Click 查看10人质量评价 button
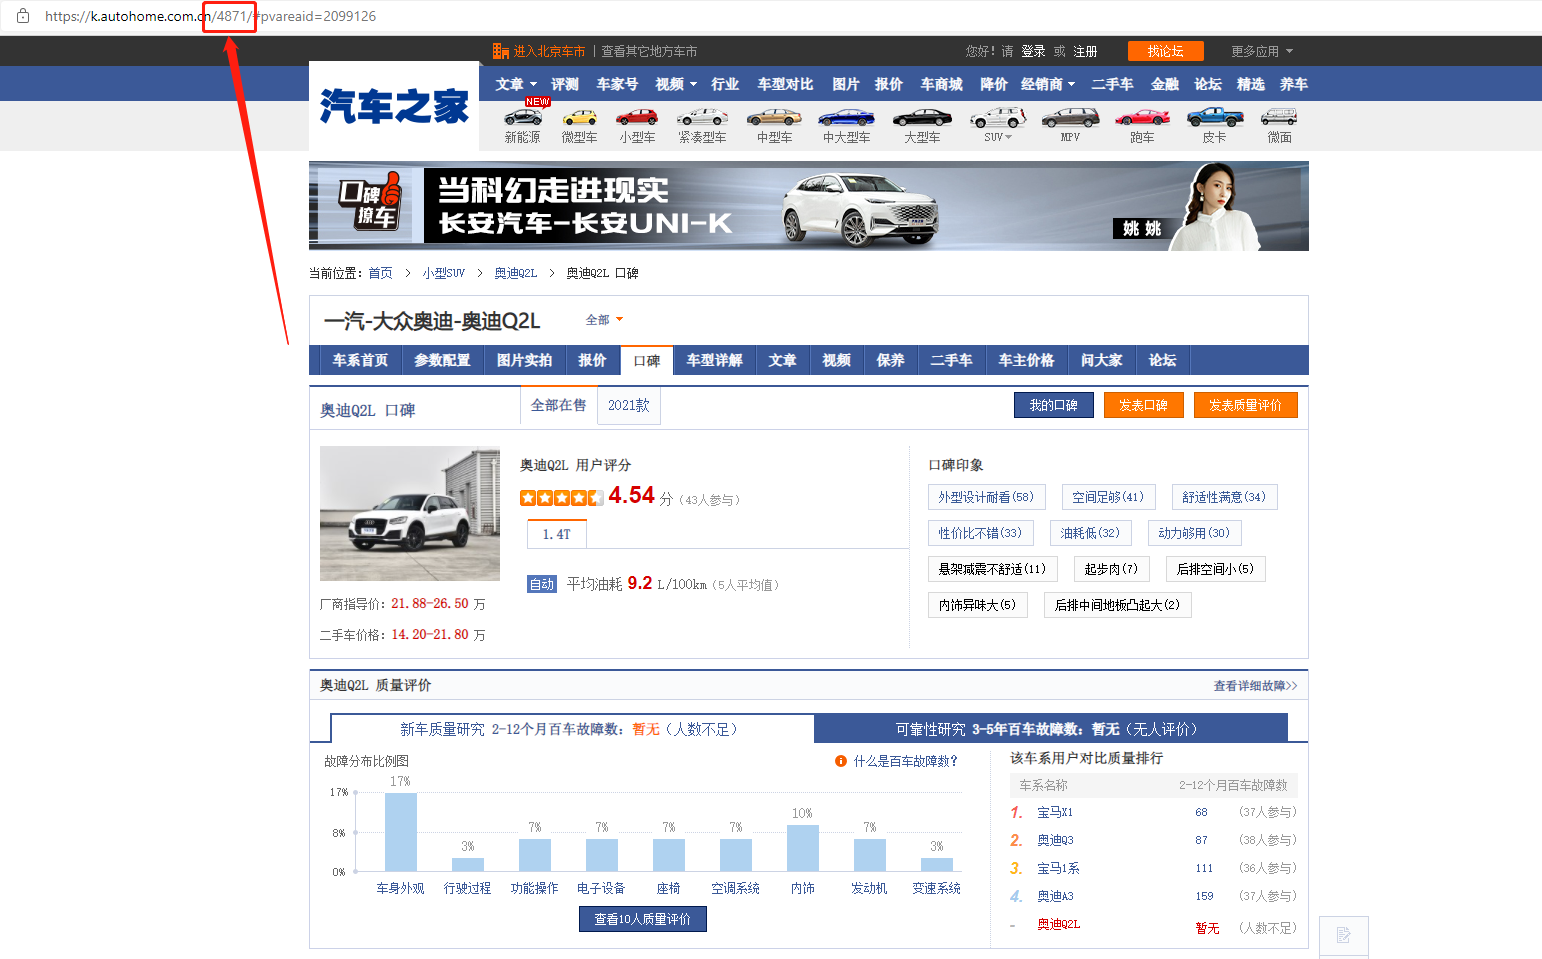The height and width of the screenshot is (959, 1542). 643,919
